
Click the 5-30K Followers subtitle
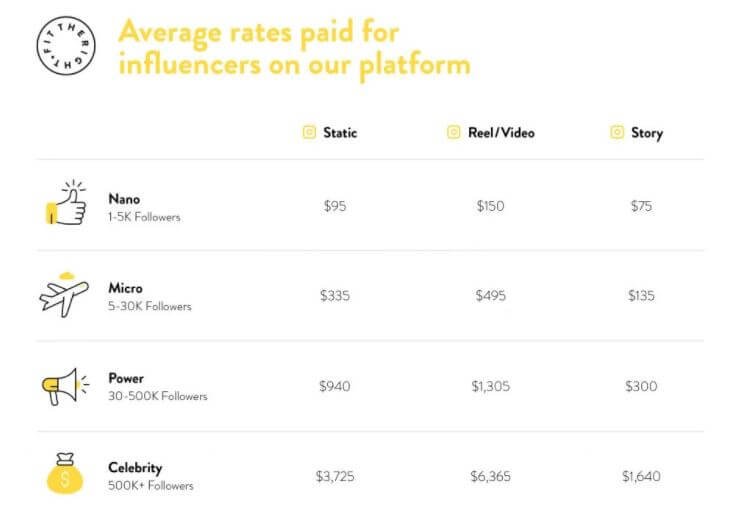coord(150,306)
